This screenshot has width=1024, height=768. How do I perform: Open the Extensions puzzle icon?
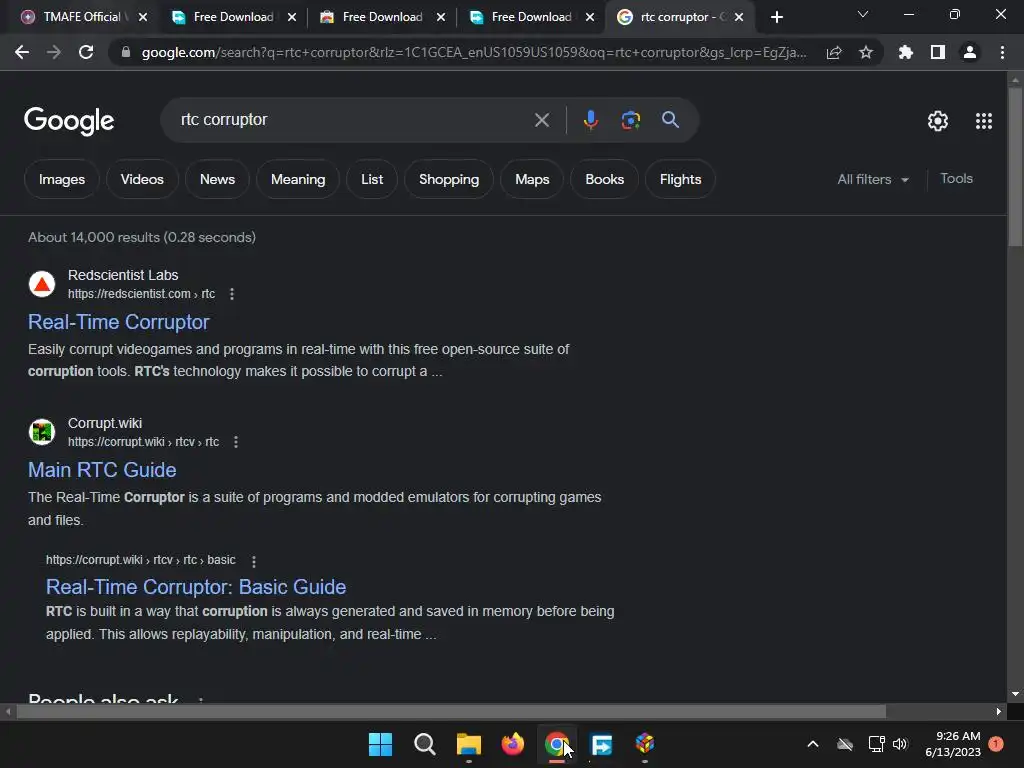(905, 52)
